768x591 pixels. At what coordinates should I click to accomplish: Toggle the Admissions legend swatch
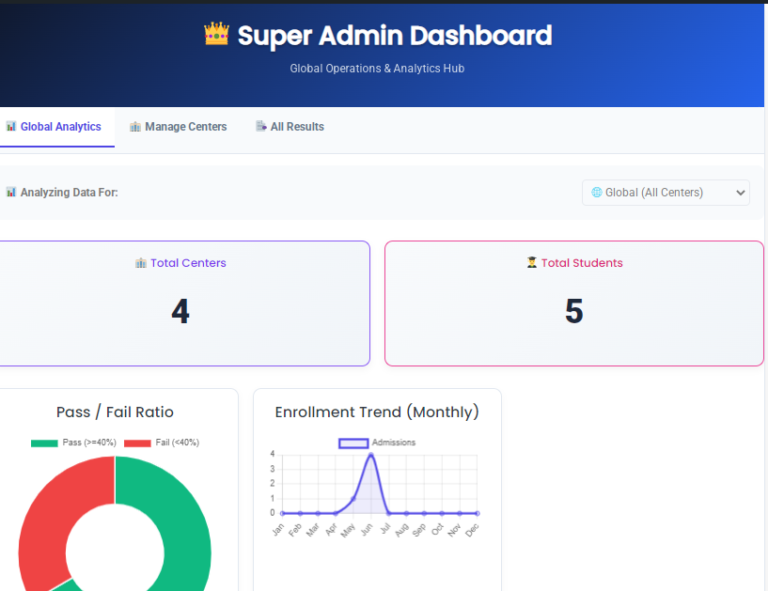[x=353, y=443]
